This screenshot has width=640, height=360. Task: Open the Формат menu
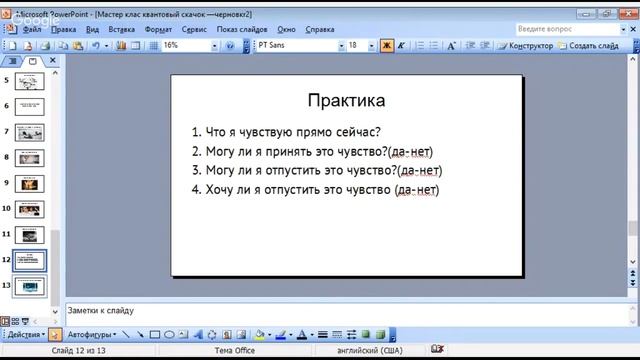pos(158,29)
